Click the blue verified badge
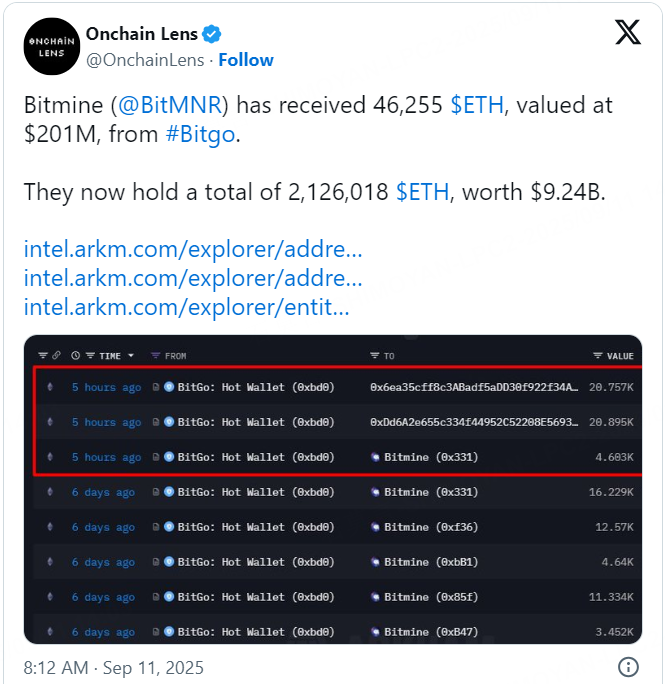This screenshot has width=665, height=684. tap(212, 34)
